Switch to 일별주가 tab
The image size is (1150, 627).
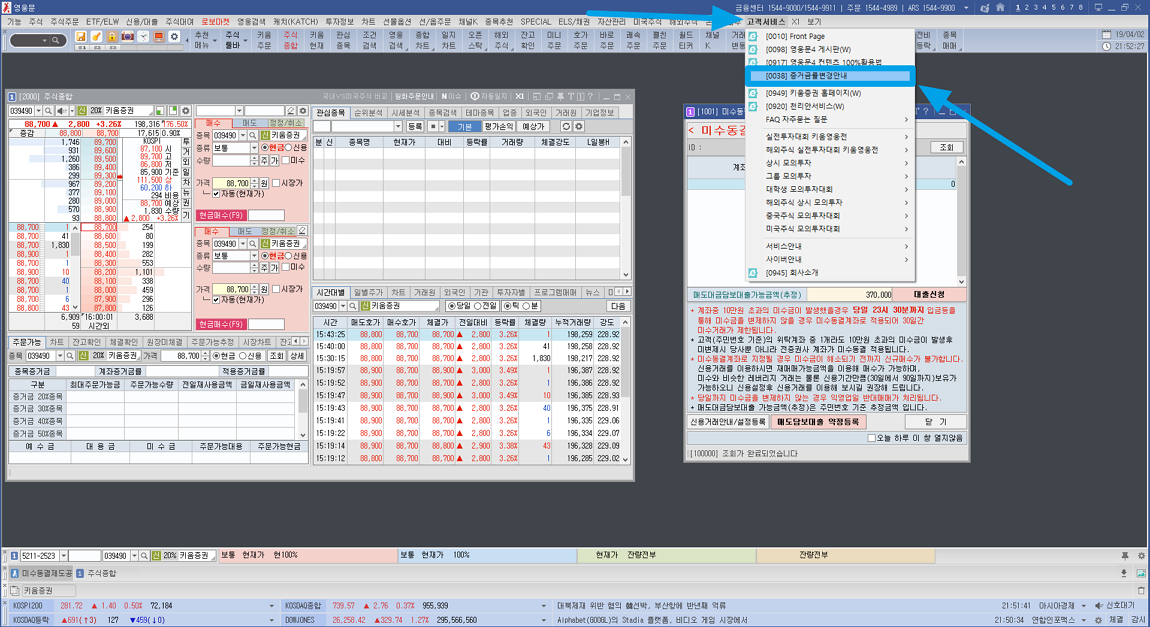368,292
